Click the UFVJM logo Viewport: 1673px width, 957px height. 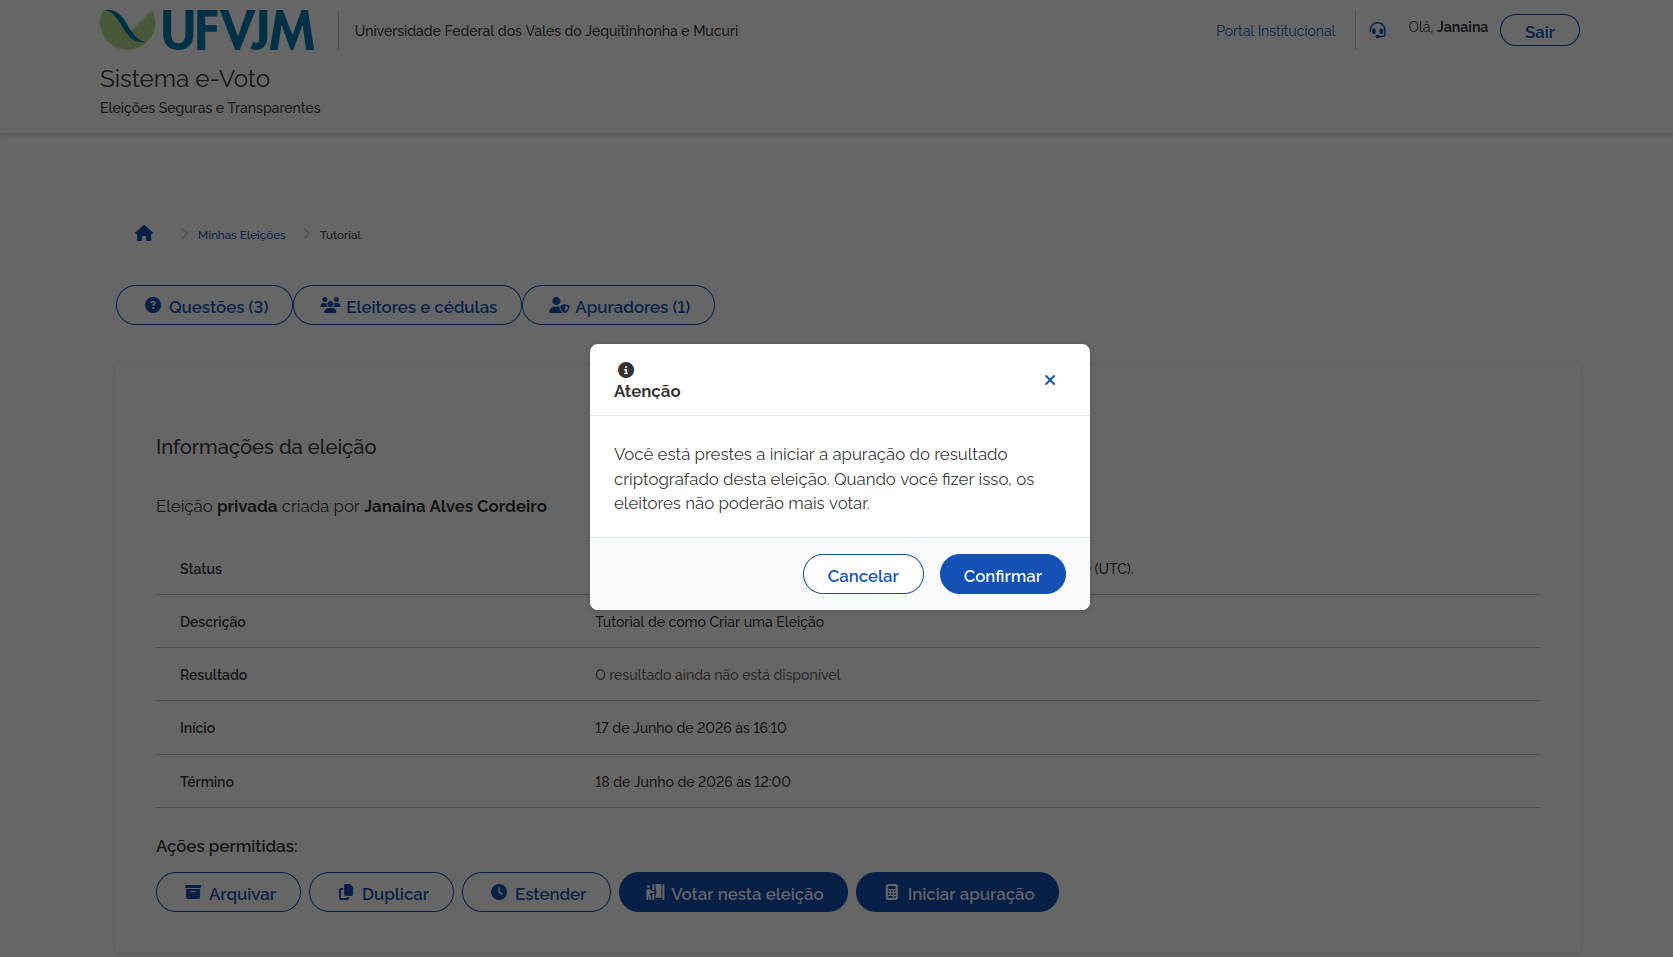(x=207, y=30)
